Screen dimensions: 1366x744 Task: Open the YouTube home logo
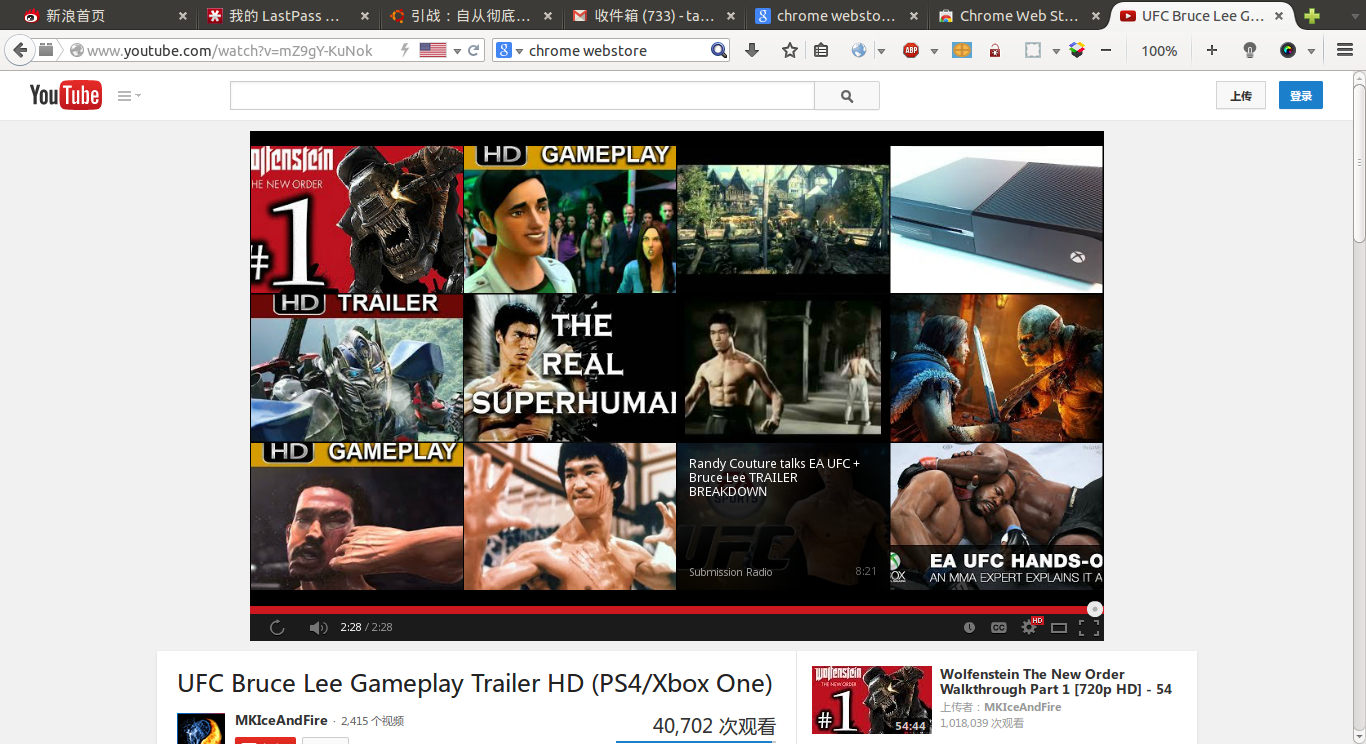click(x=65, y=95)
